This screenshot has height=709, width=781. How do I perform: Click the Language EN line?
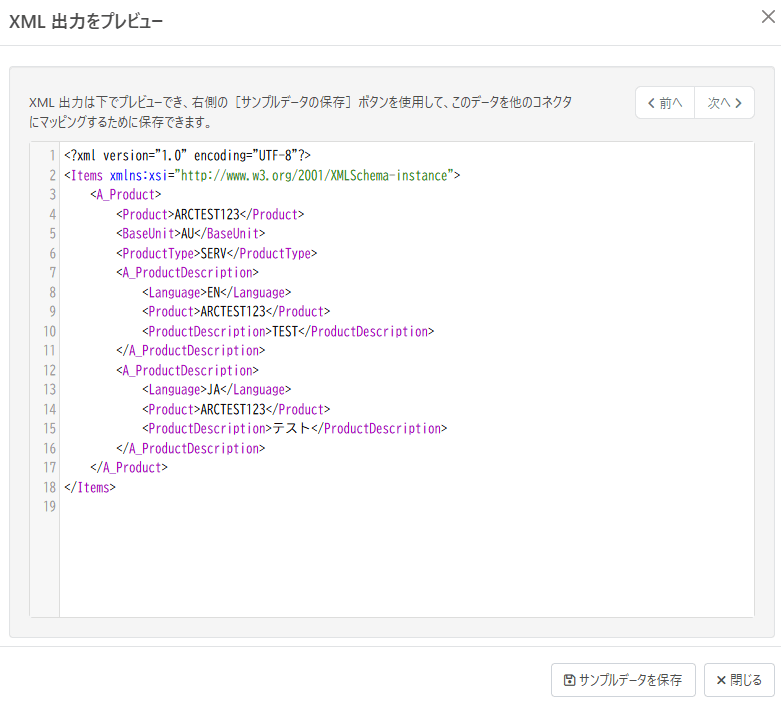tap(216, 292)
